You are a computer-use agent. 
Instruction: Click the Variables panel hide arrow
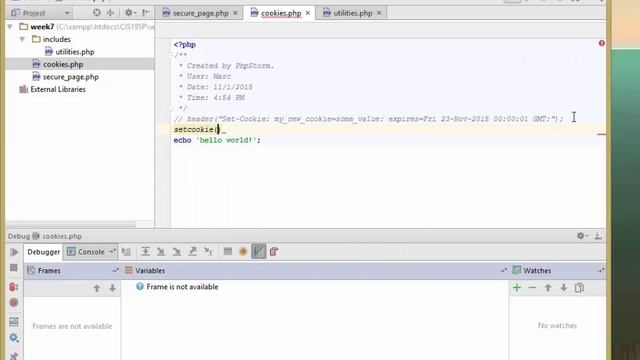click(x=503, y=271)
